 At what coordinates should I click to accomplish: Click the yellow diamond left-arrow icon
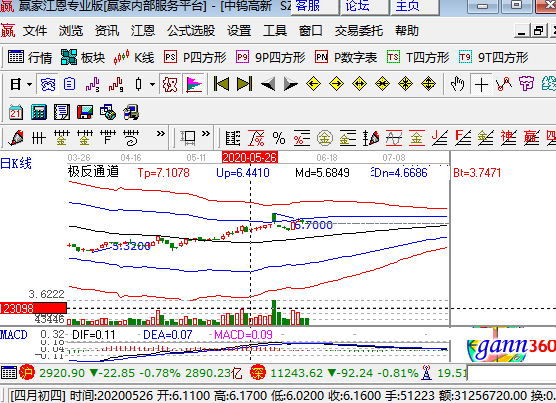pos(313,84)
